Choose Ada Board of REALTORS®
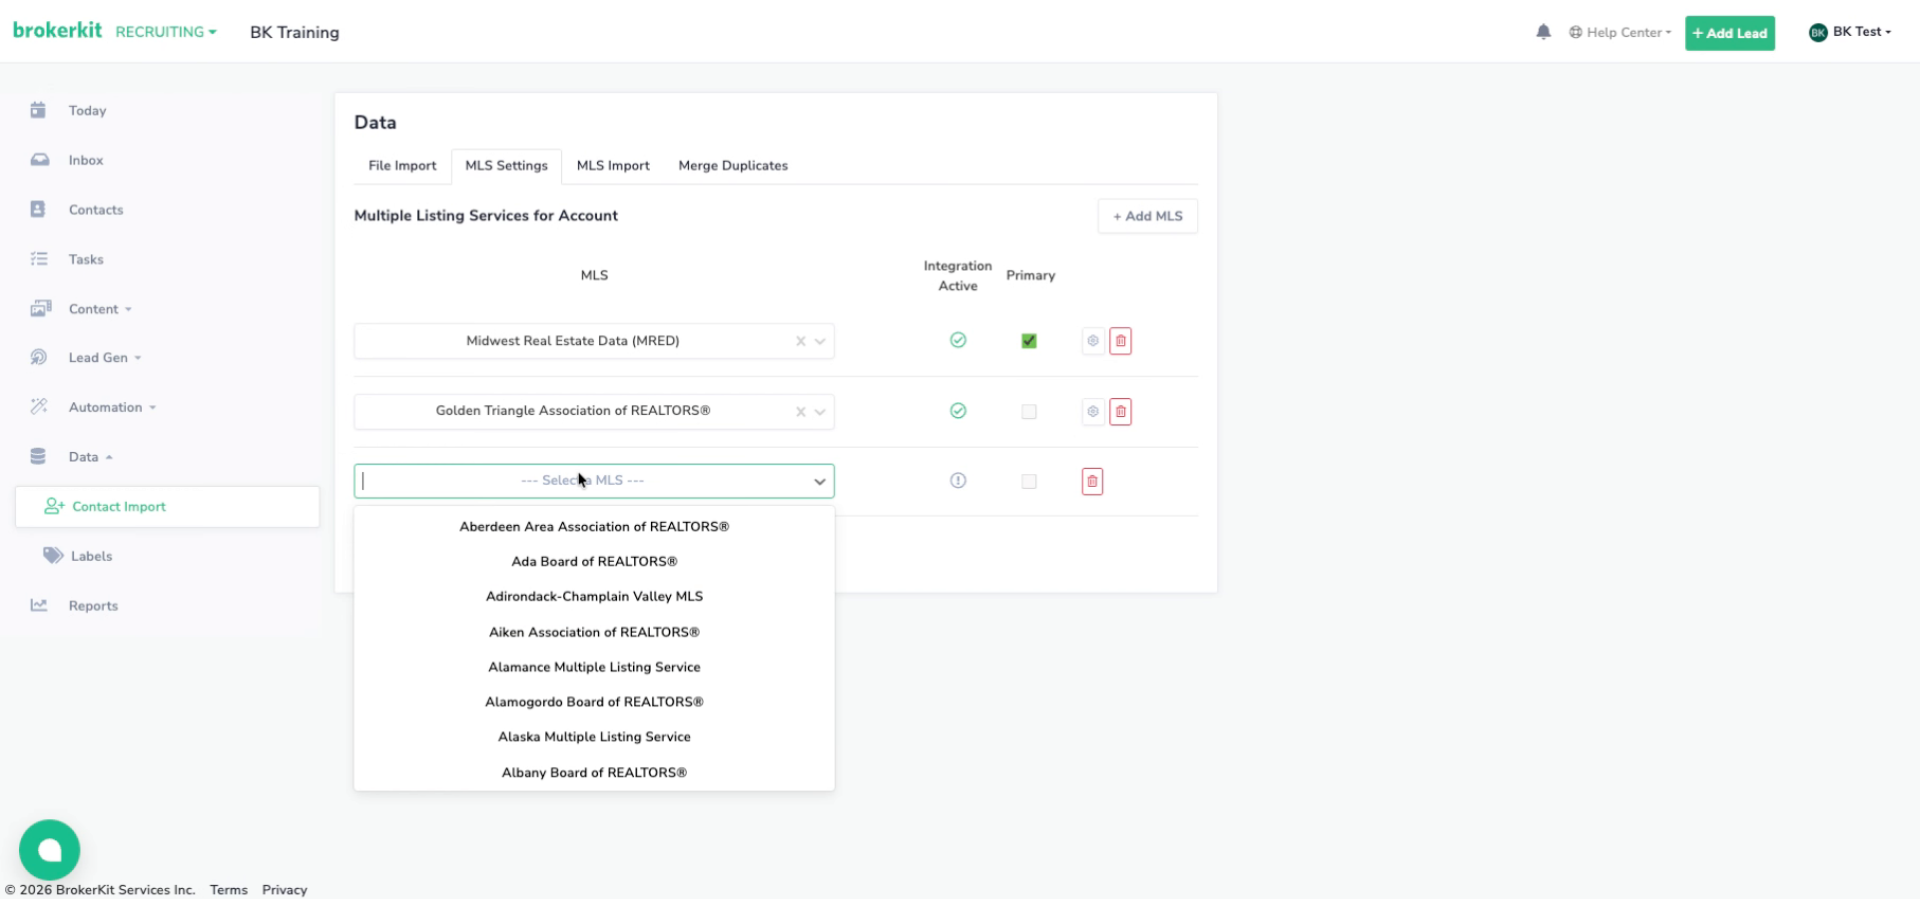The height and width of the screenshot is (899, 1920). 594,562
